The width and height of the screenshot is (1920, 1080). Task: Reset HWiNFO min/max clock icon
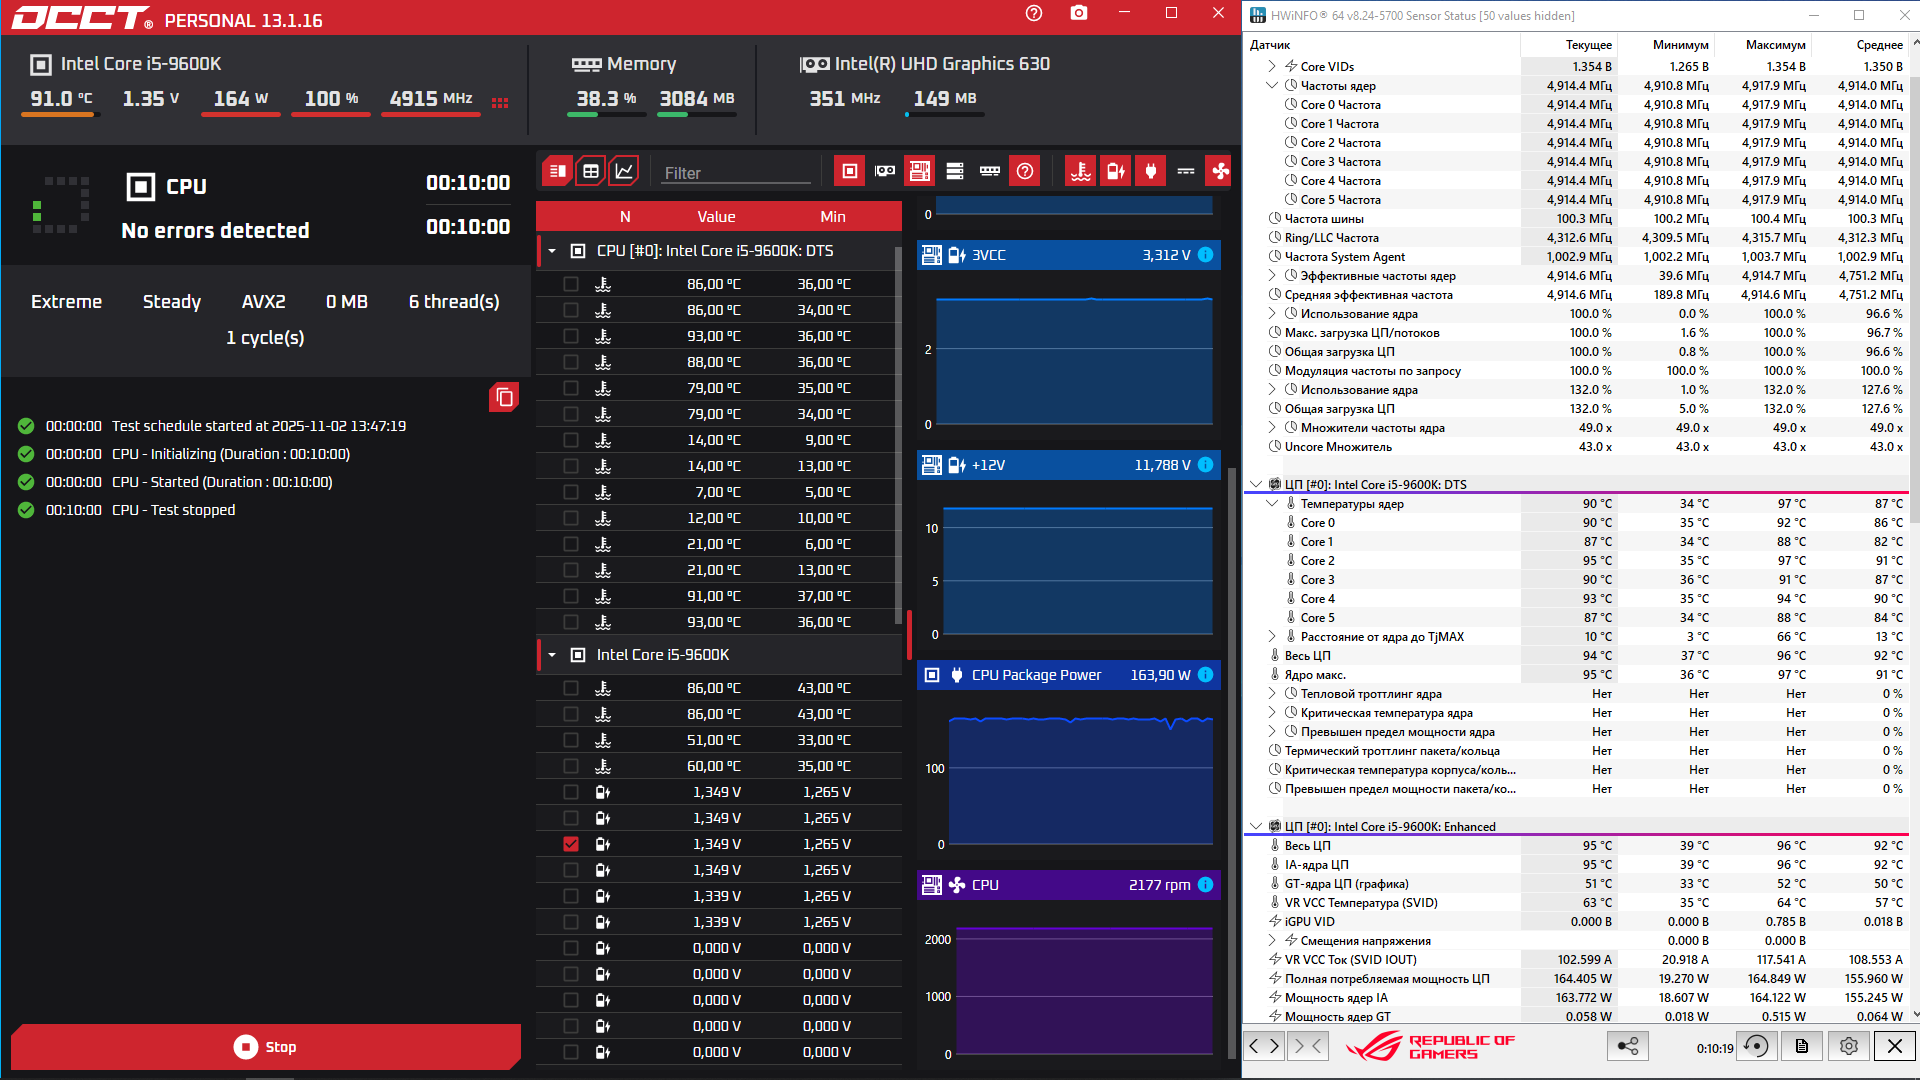(x=1756, y=1046)
